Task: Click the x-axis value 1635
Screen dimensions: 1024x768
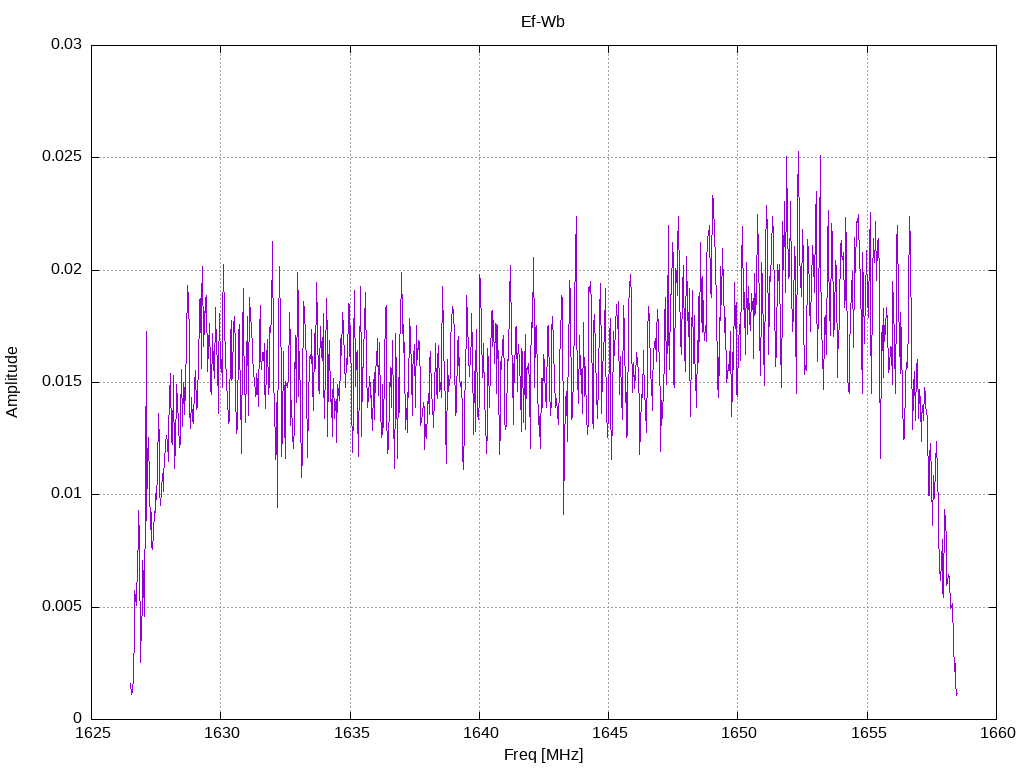Action: [351, 733]
